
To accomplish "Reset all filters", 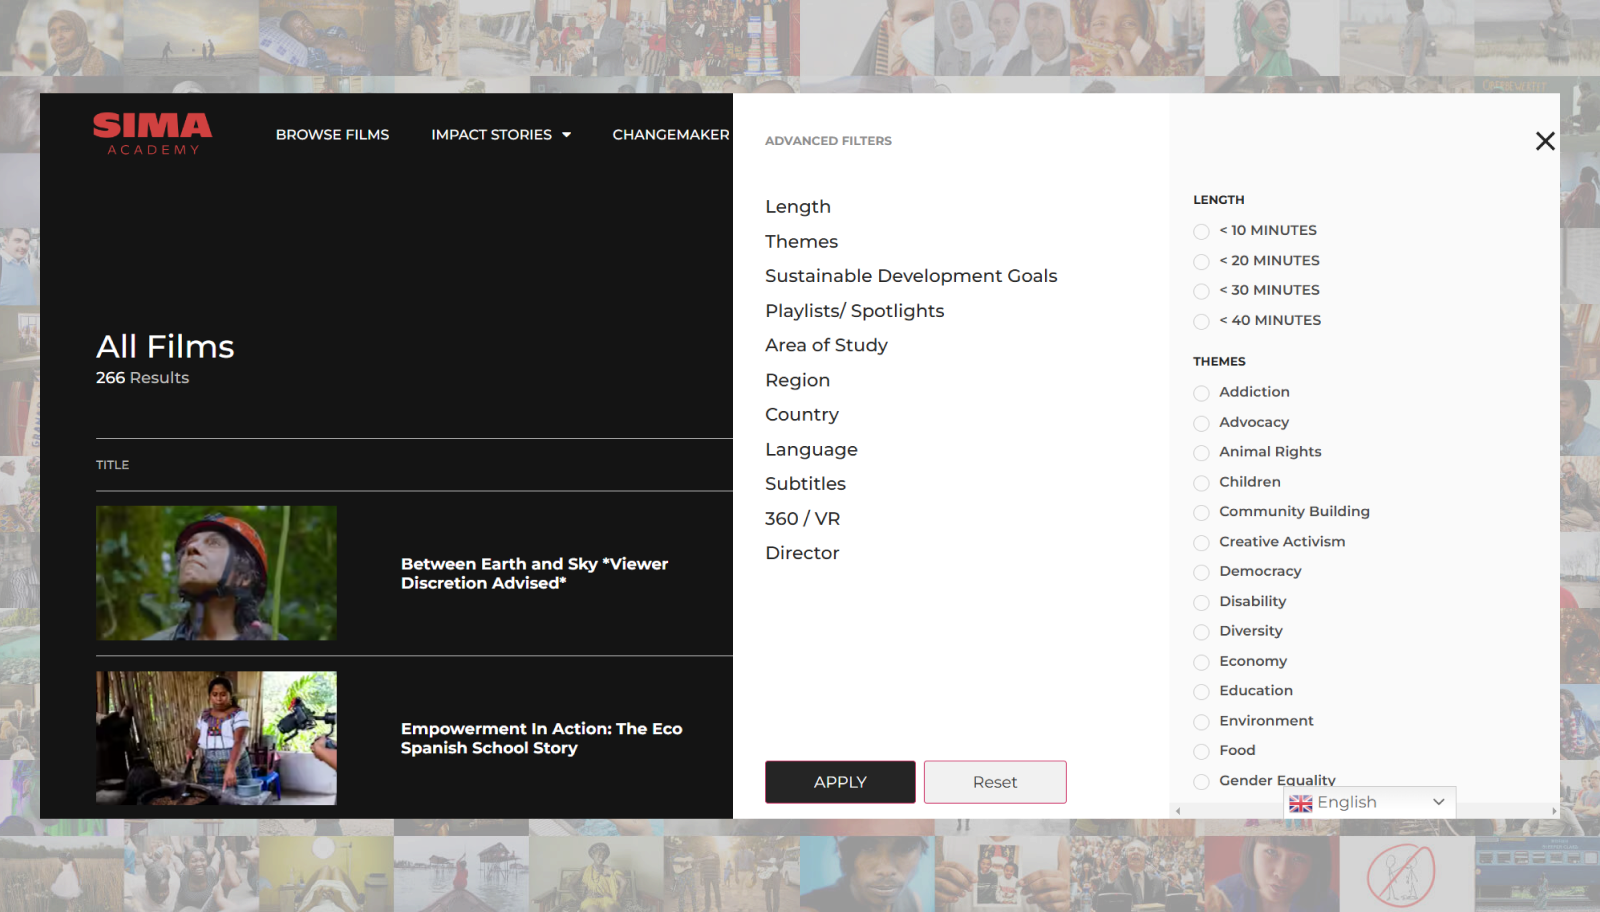I will tap(995, 782).
